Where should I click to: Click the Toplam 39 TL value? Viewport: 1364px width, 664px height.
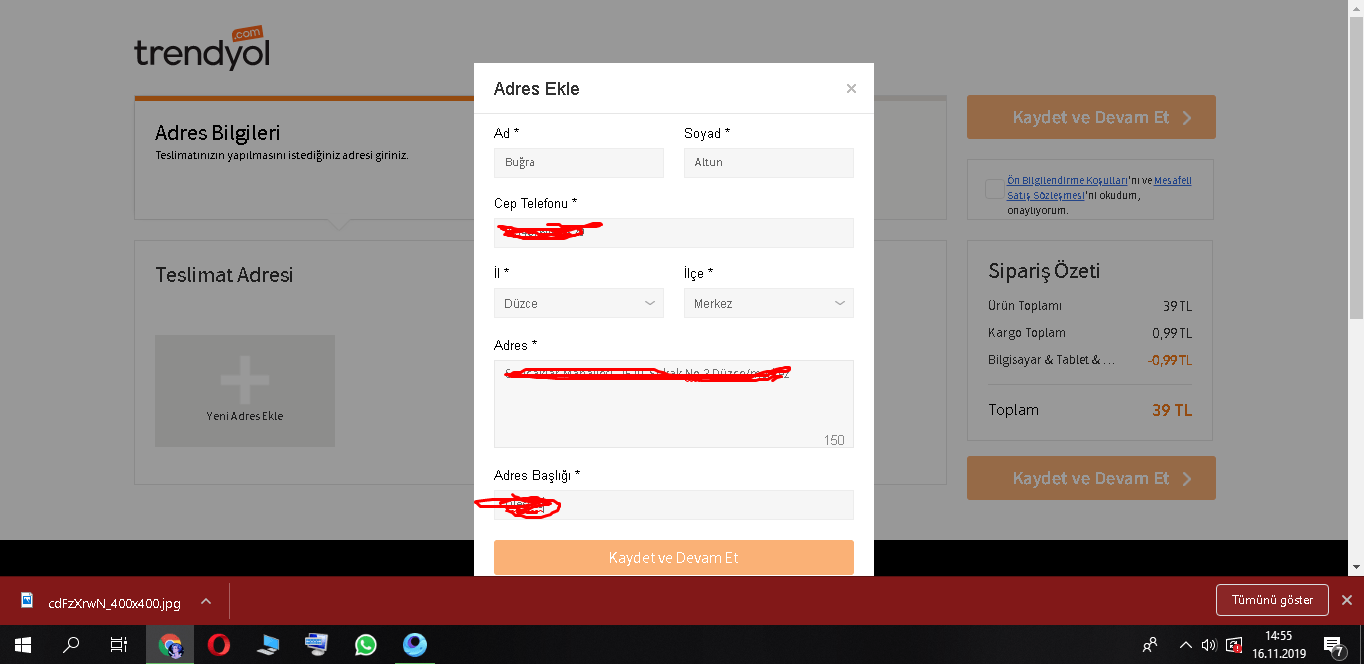click(1172, 410)
